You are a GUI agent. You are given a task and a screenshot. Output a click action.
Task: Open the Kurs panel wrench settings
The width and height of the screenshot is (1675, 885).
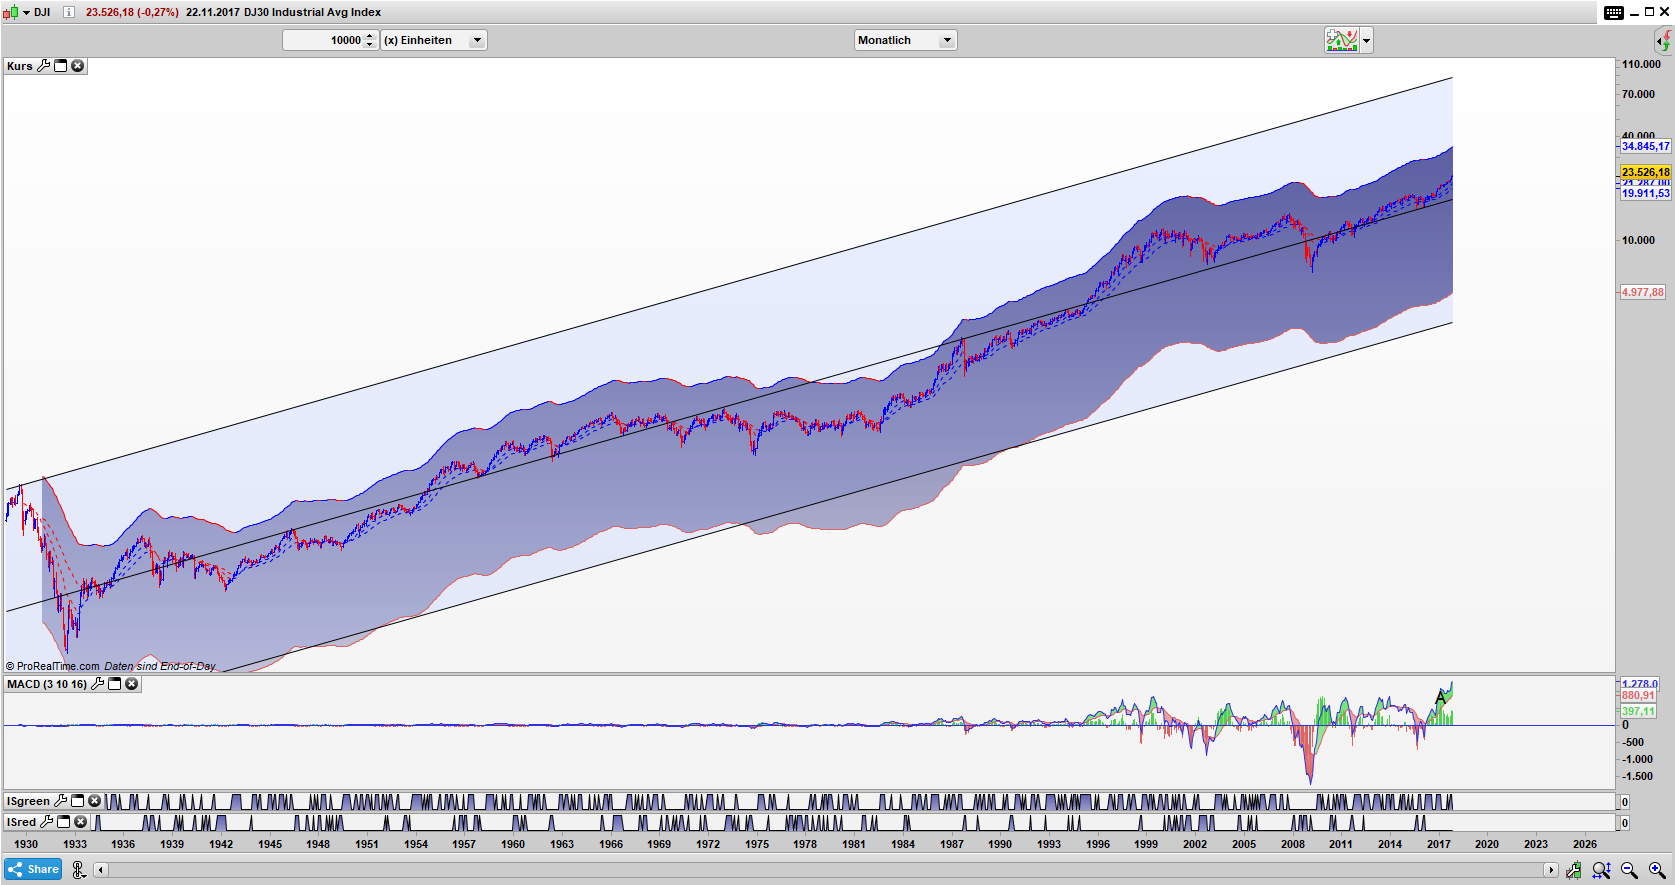click(43, 66)
